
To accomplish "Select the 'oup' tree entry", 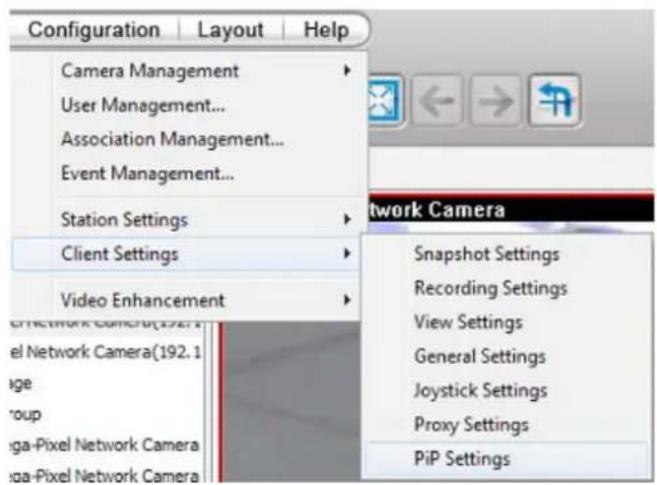I will 25,415.
